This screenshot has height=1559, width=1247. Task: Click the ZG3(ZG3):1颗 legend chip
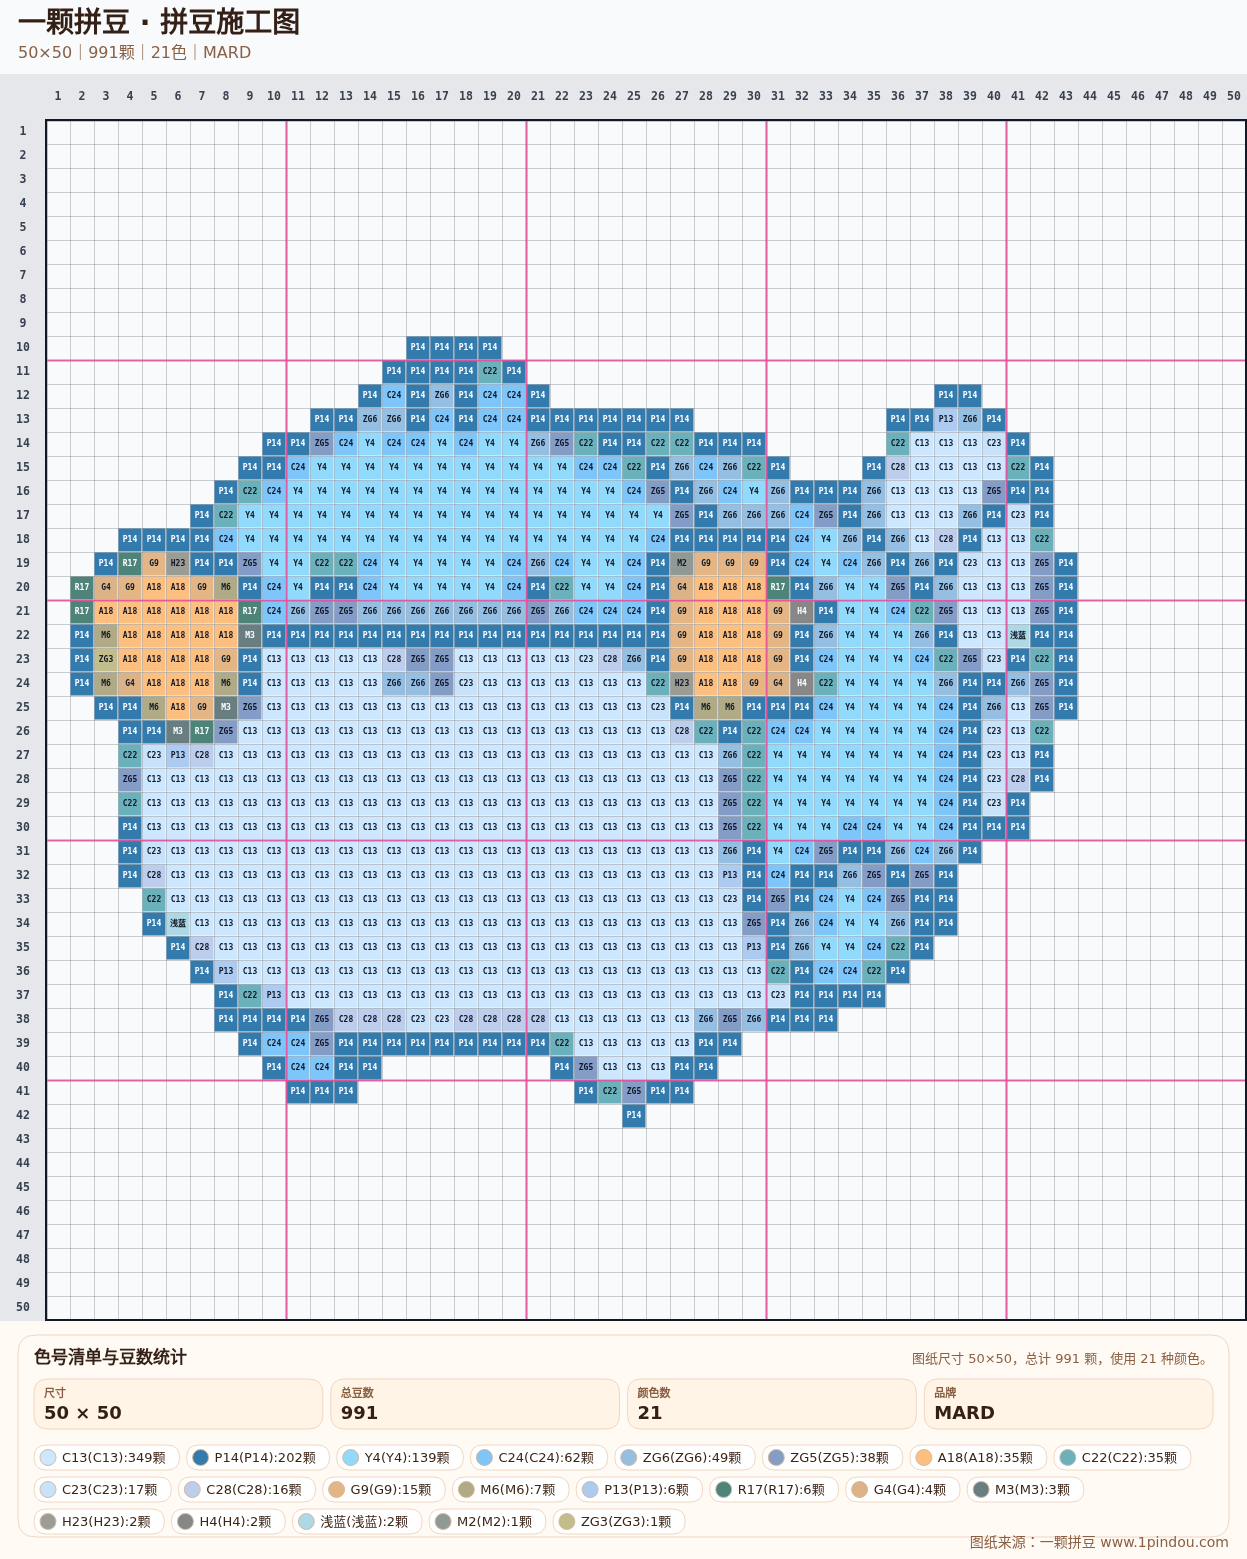tap(618, 1521)
